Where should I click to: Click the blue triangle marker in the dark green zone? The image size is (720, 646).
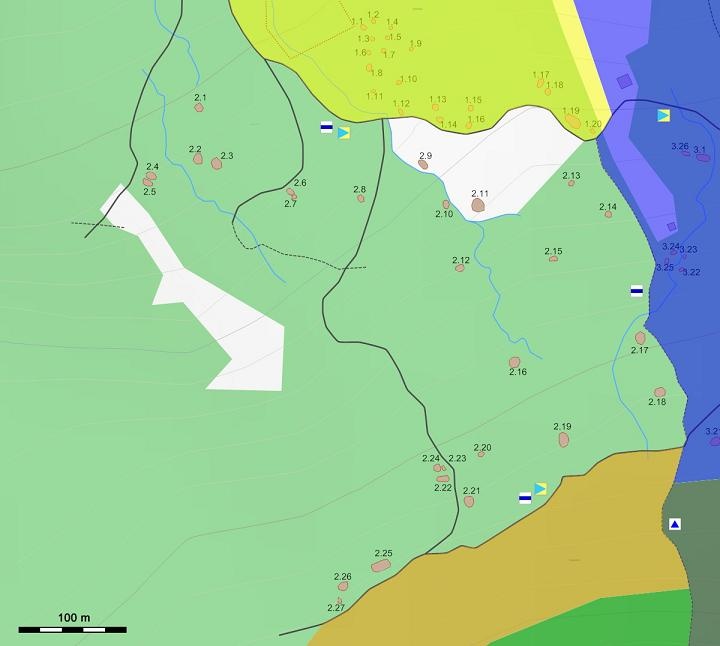675,524
